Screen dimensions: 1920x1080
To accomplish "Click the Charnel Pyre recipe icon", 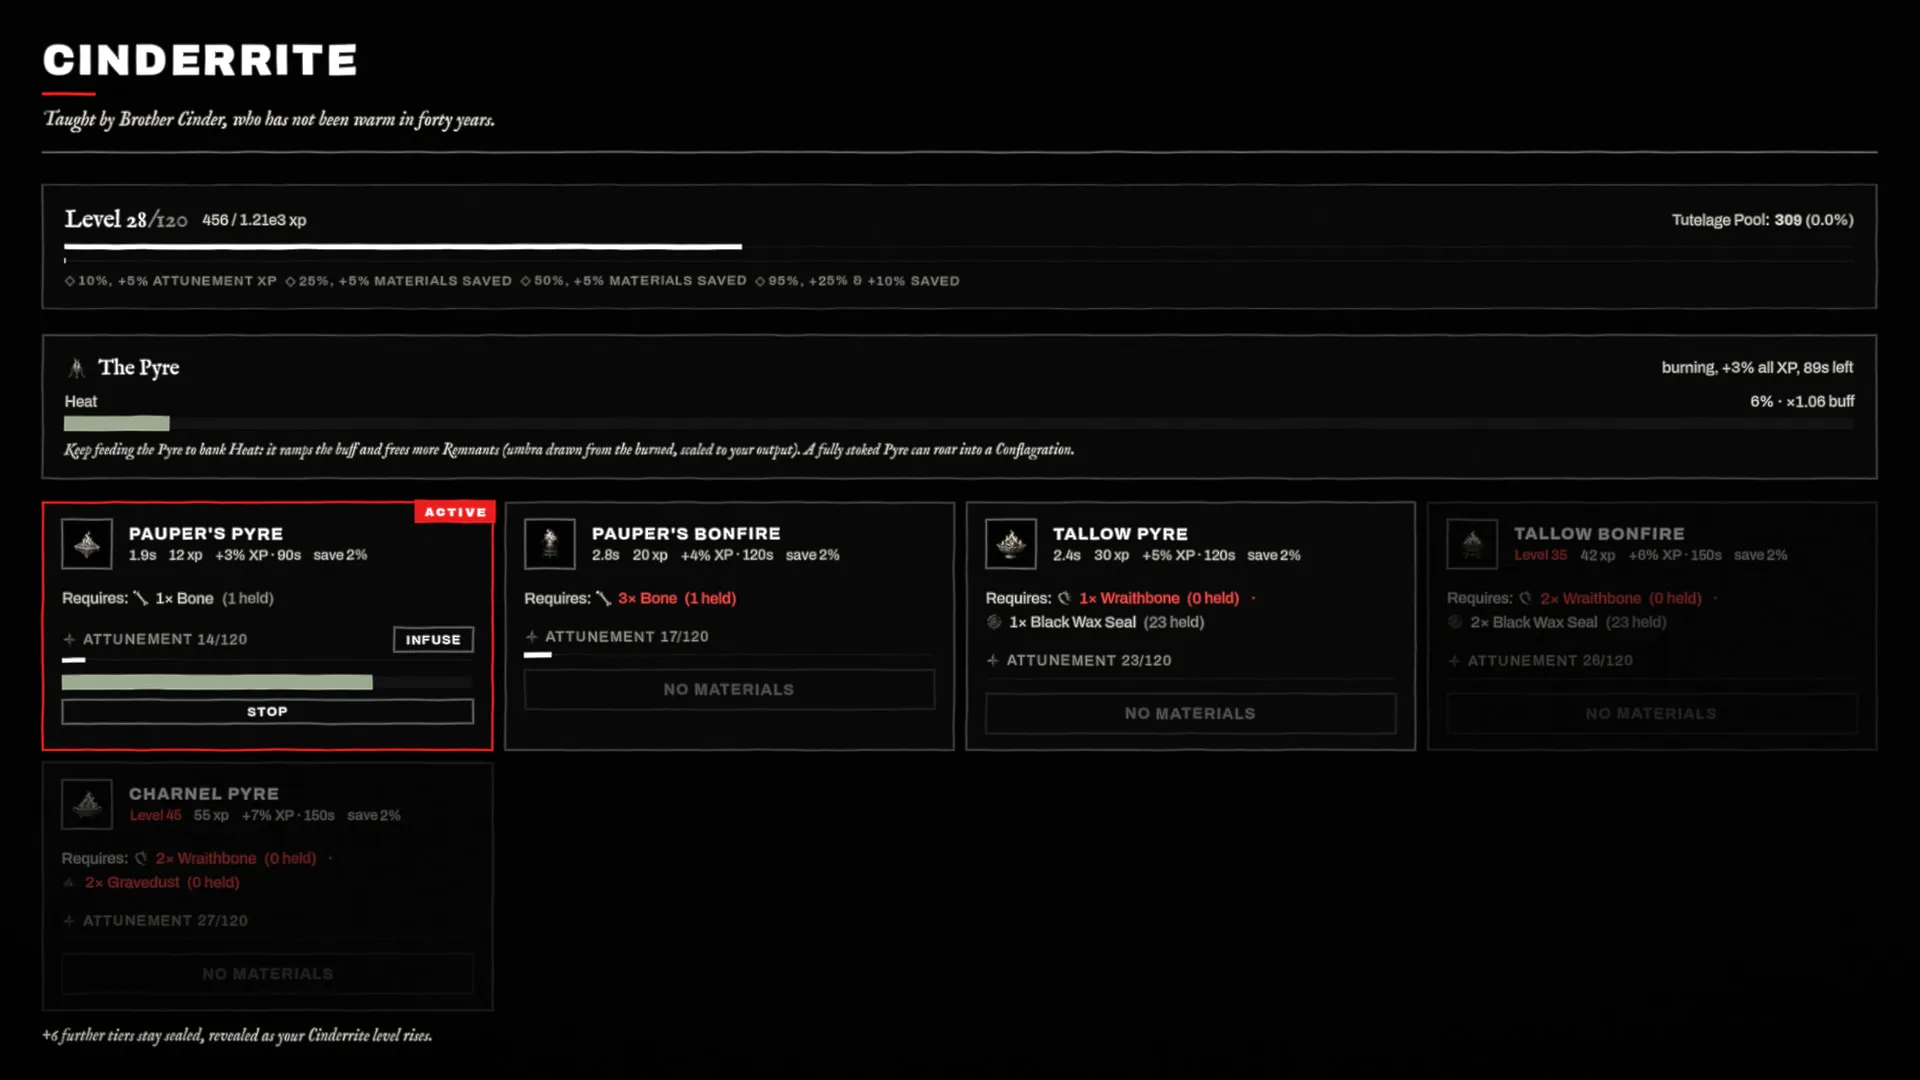I will click(x=87, y=804).
